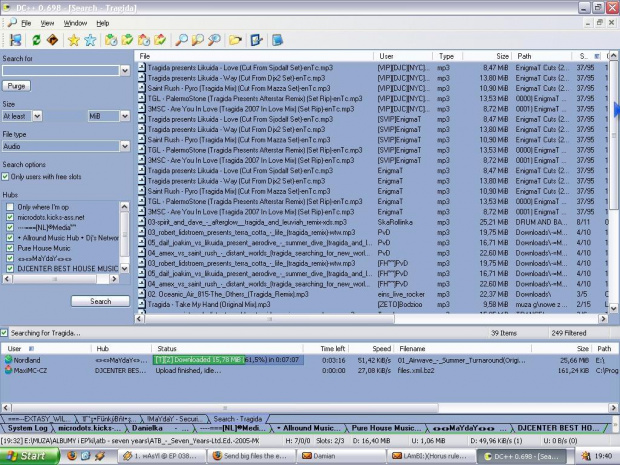Viewport: 620px width, 465px height.
Task: Switch to the System Log tab
Action: click(x=21, y=429)
